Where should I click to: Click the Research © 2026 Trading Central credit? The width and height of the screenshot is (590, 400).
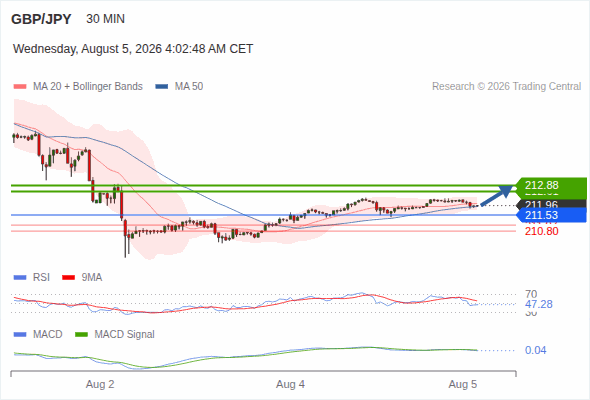coord(506,87)
